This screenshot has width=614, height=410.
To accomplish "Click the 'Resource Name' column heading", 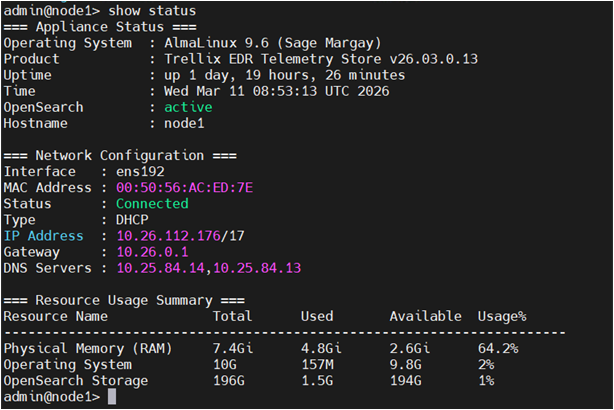I will pyautogui.click(x=56, y=316).
